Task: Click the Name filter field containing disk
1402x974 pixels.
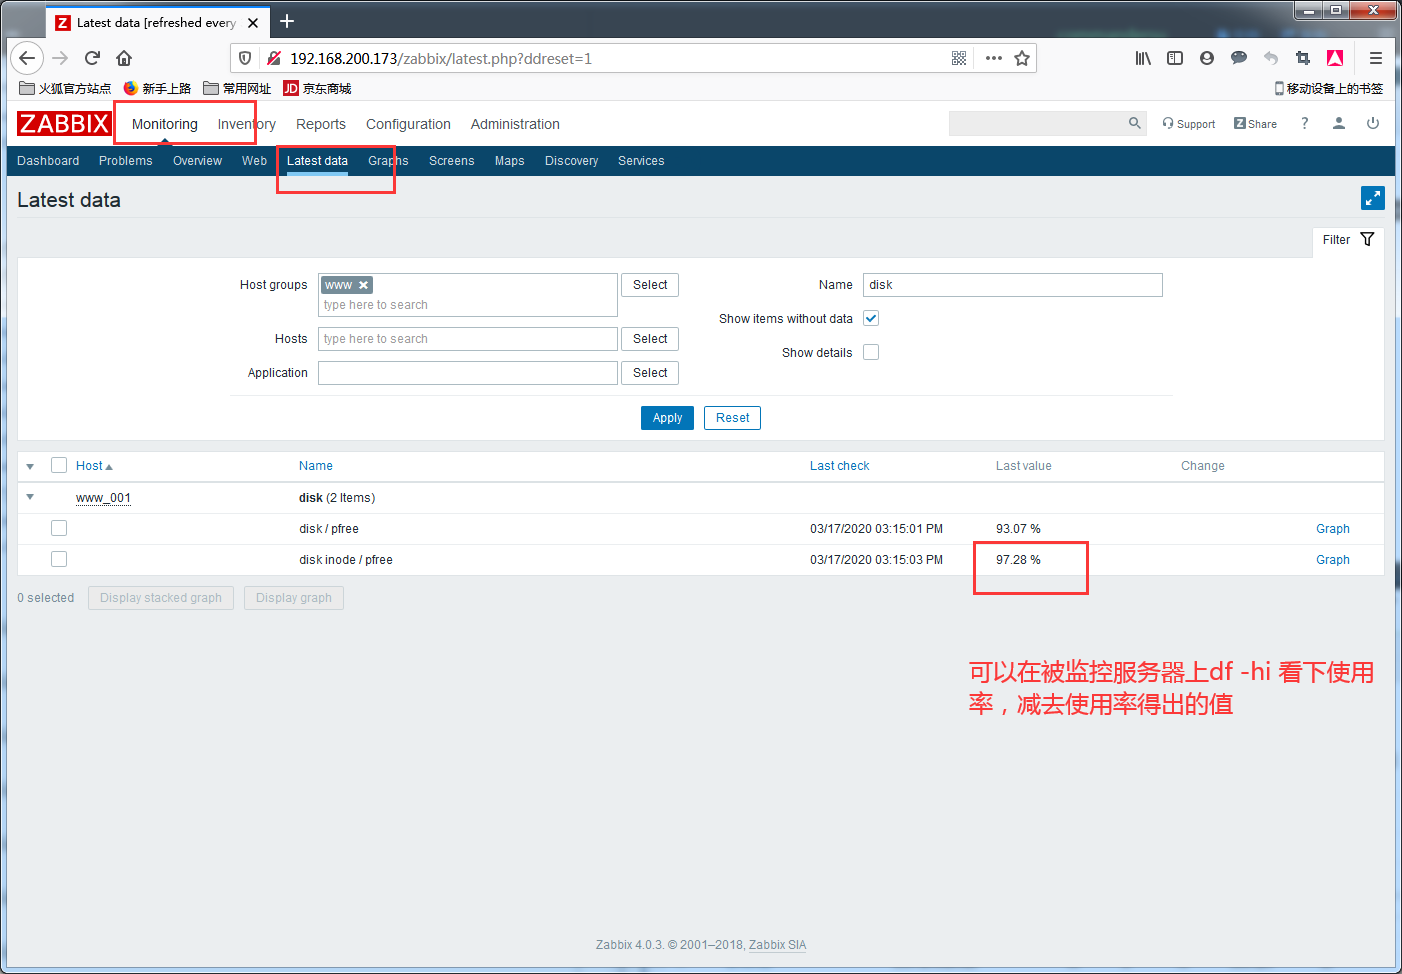Action: coord(1013,285)
